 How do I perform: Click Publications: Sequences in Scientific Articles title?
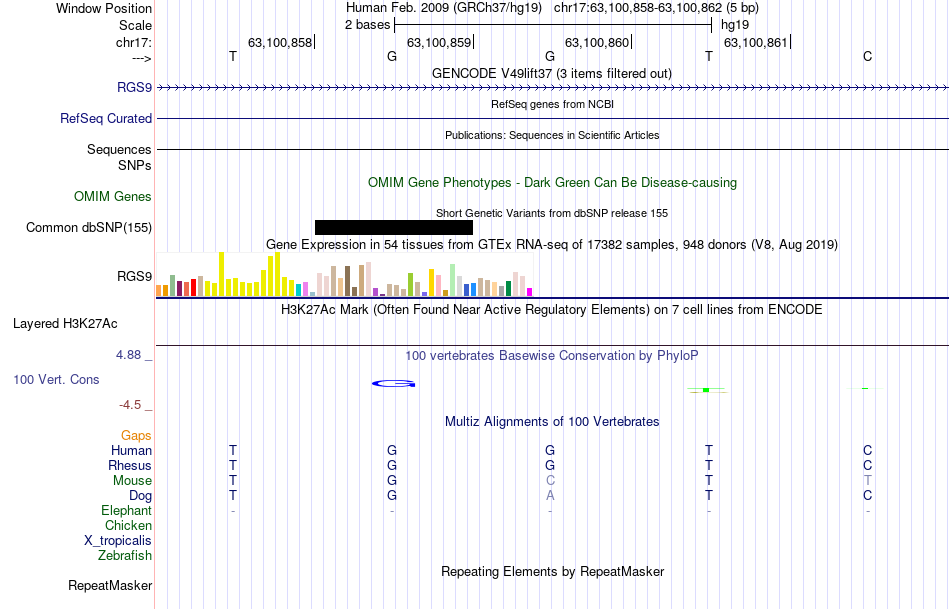pos(552,135)
